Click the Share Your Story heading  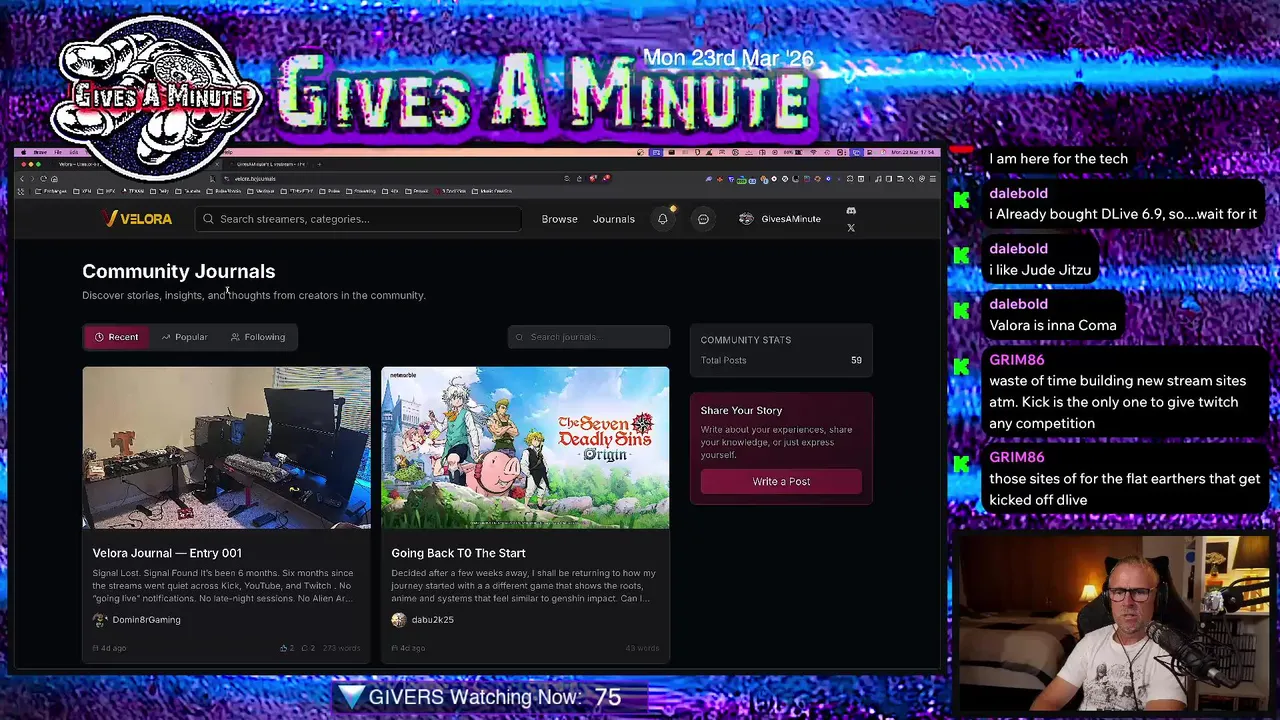[x=741, y=410]
